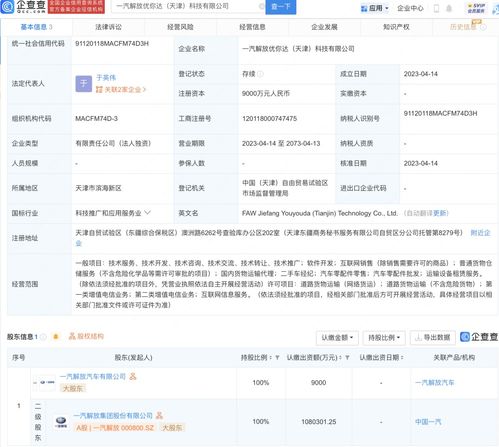Switch to the 企业发展 tab
Viewport: 499px width, 447px height.
pyautogui.click(x=324, y=27)
